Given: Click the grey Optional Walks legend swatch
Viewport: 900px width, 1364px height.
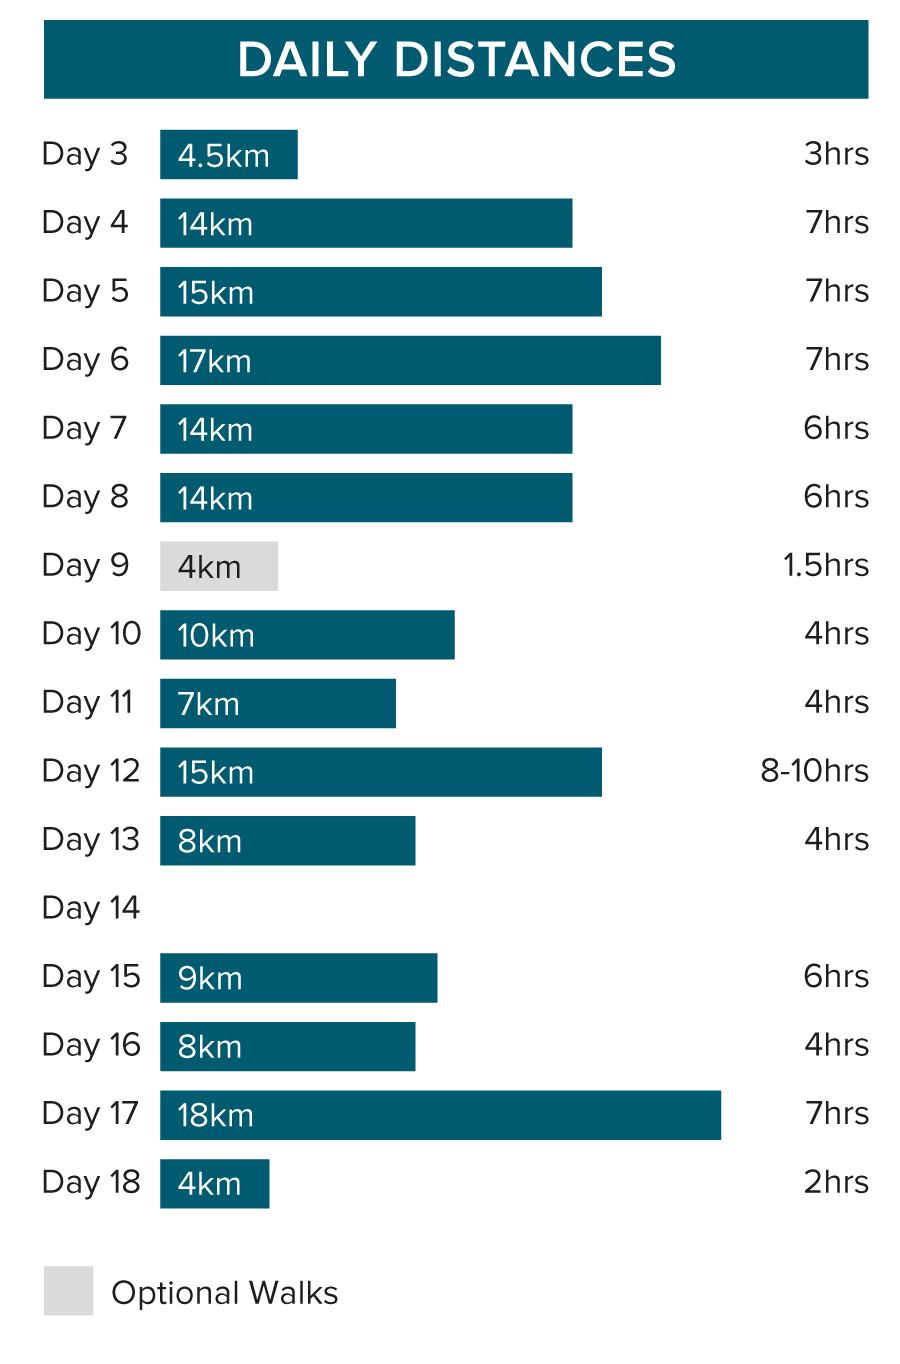Looking at the screenshot, I should [68, 1291].
